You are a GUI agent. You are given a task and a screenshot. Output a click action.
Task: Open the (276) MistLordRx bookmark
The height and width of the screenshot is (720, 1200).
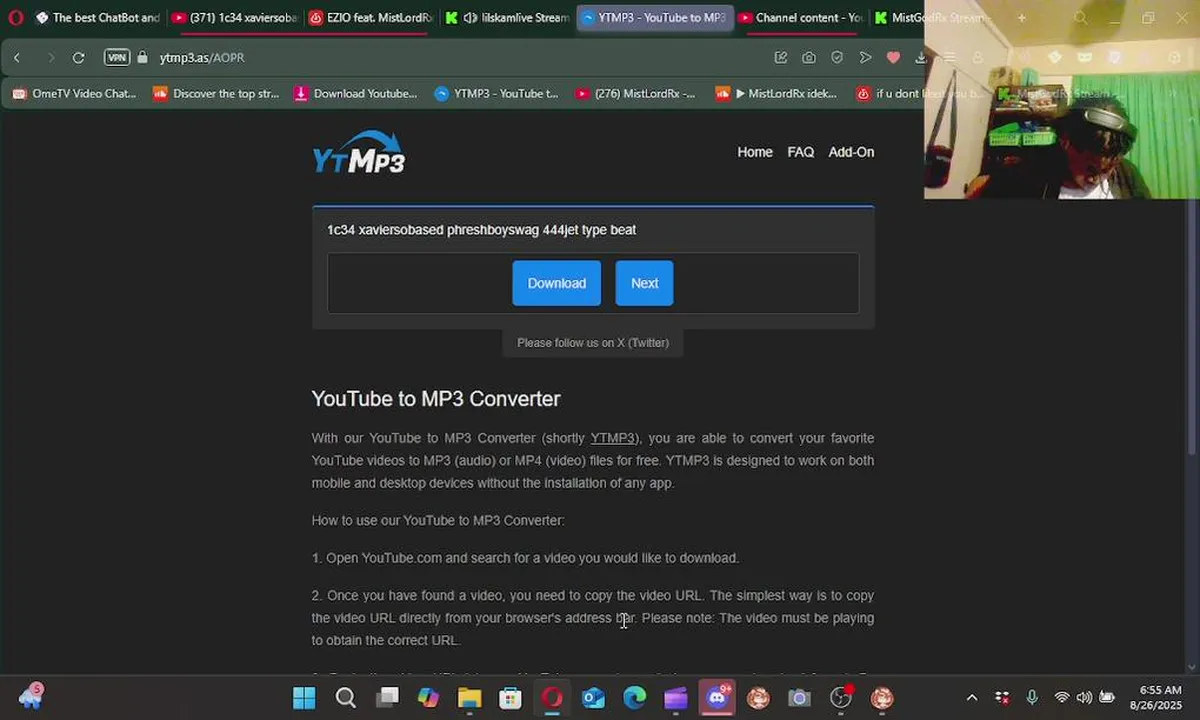click(636, 94)
